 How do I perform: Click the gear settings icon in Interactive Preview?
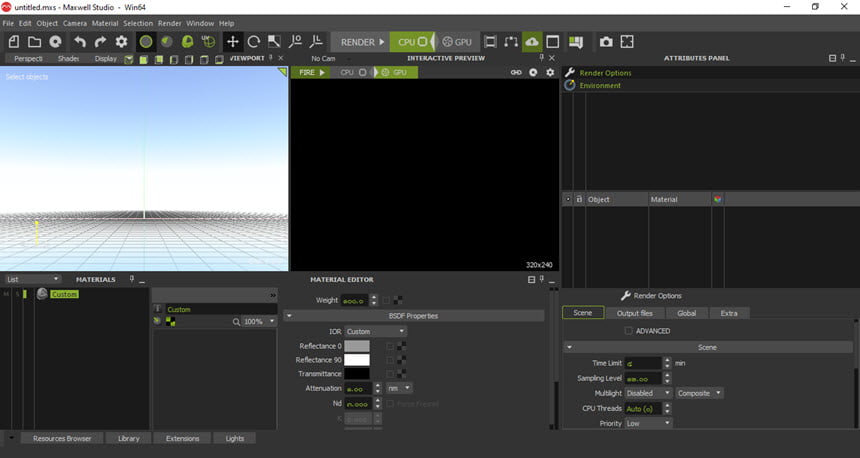[x=550, y=72]
